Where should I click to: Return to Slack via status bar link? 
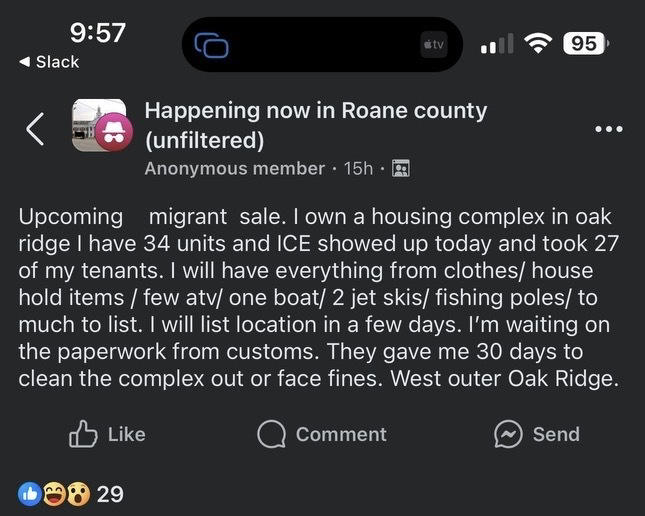(x=49, y=62)
